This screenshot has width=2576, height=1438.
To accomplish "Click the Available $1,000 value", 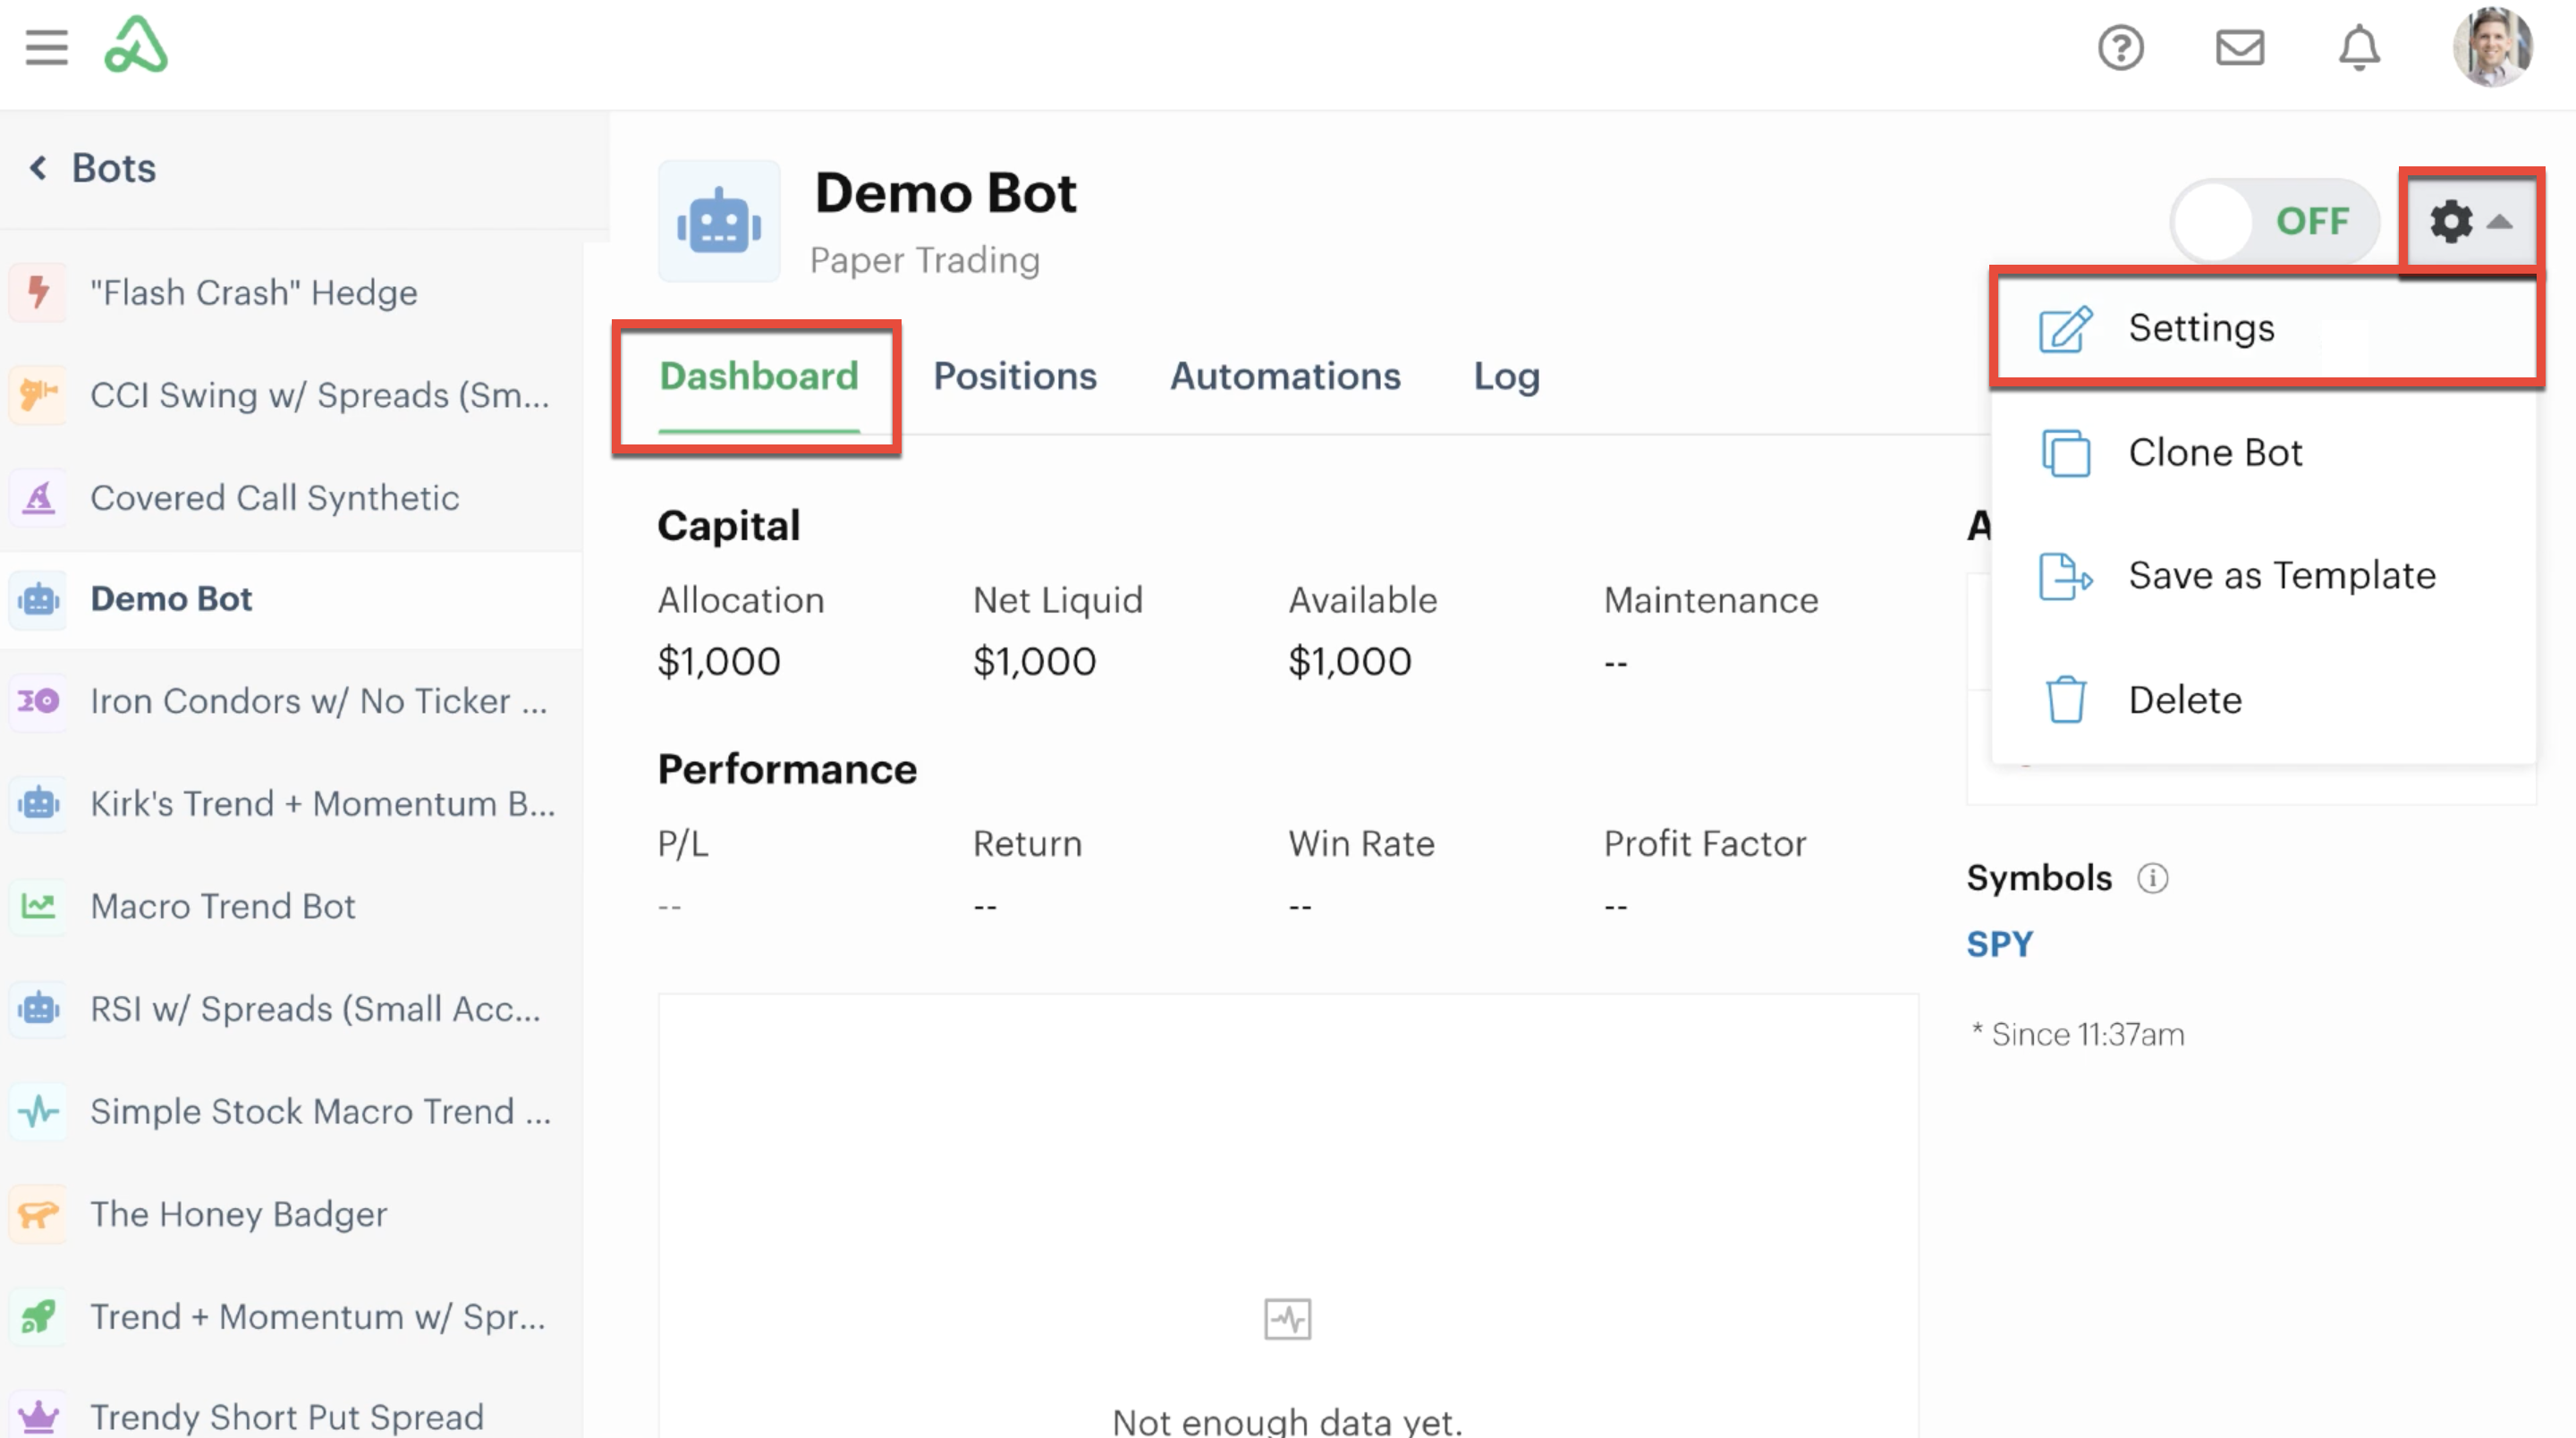I will tap(1350, 661).
